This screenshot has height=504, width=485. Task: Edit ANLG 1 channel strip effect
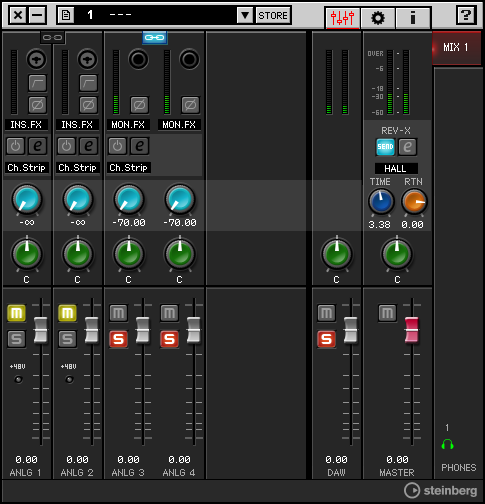(38, 146)
